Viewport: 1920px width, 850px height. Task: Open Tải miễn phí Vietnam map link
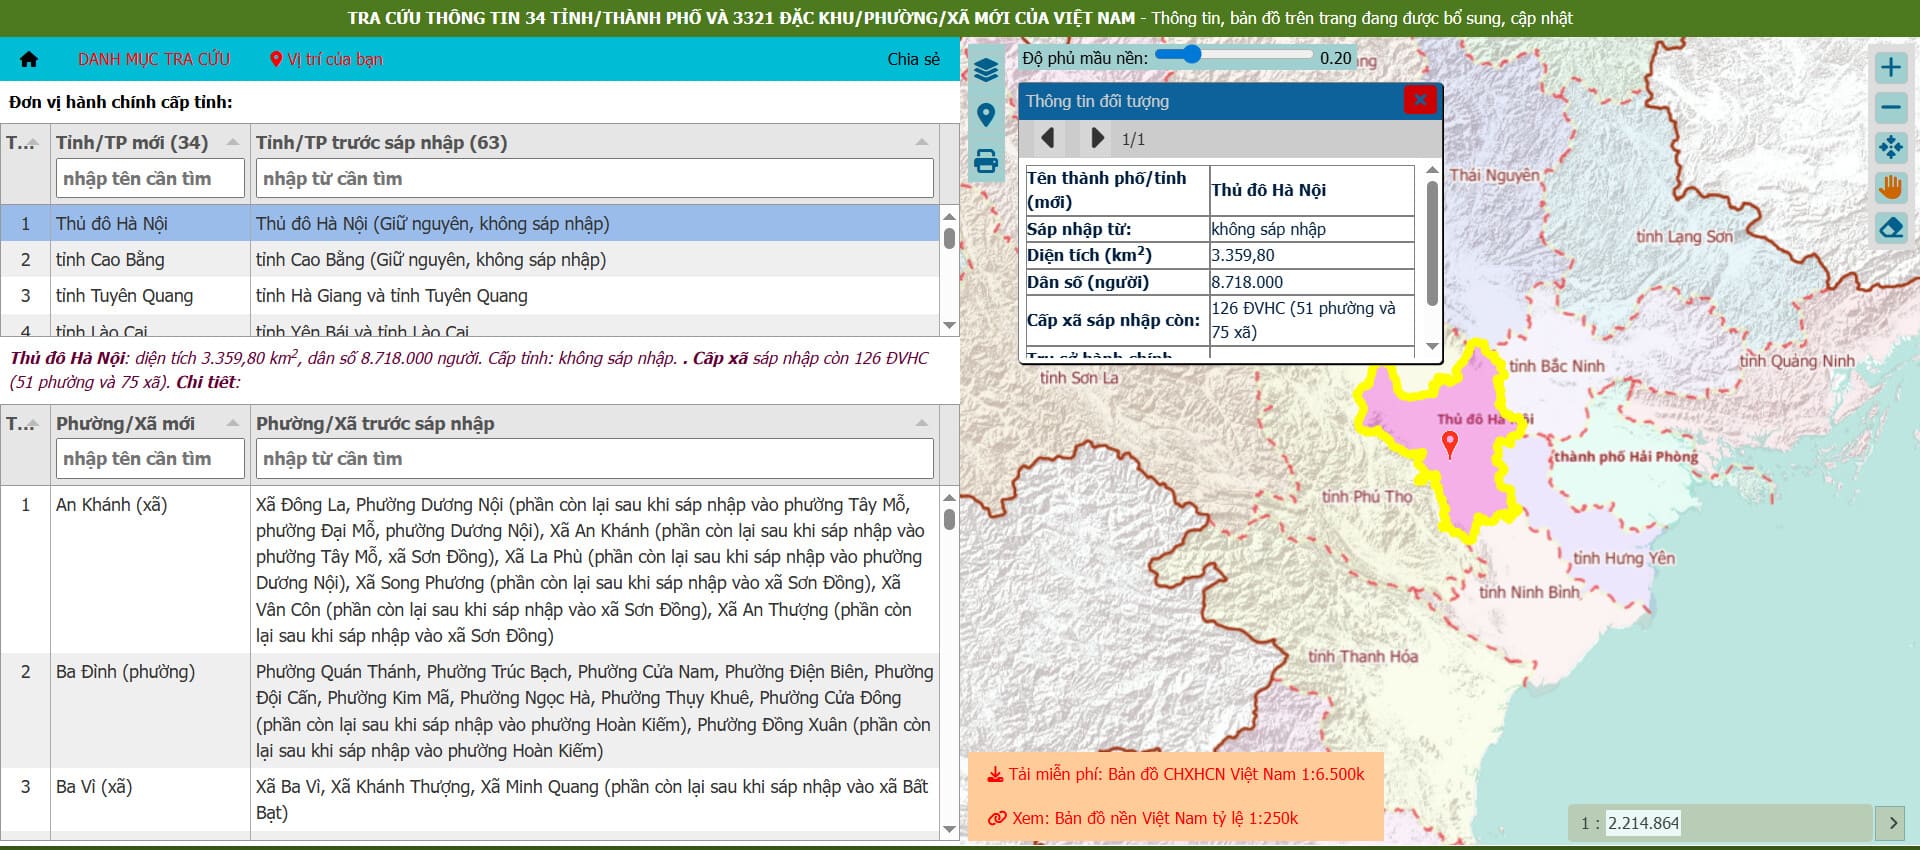1176,774
